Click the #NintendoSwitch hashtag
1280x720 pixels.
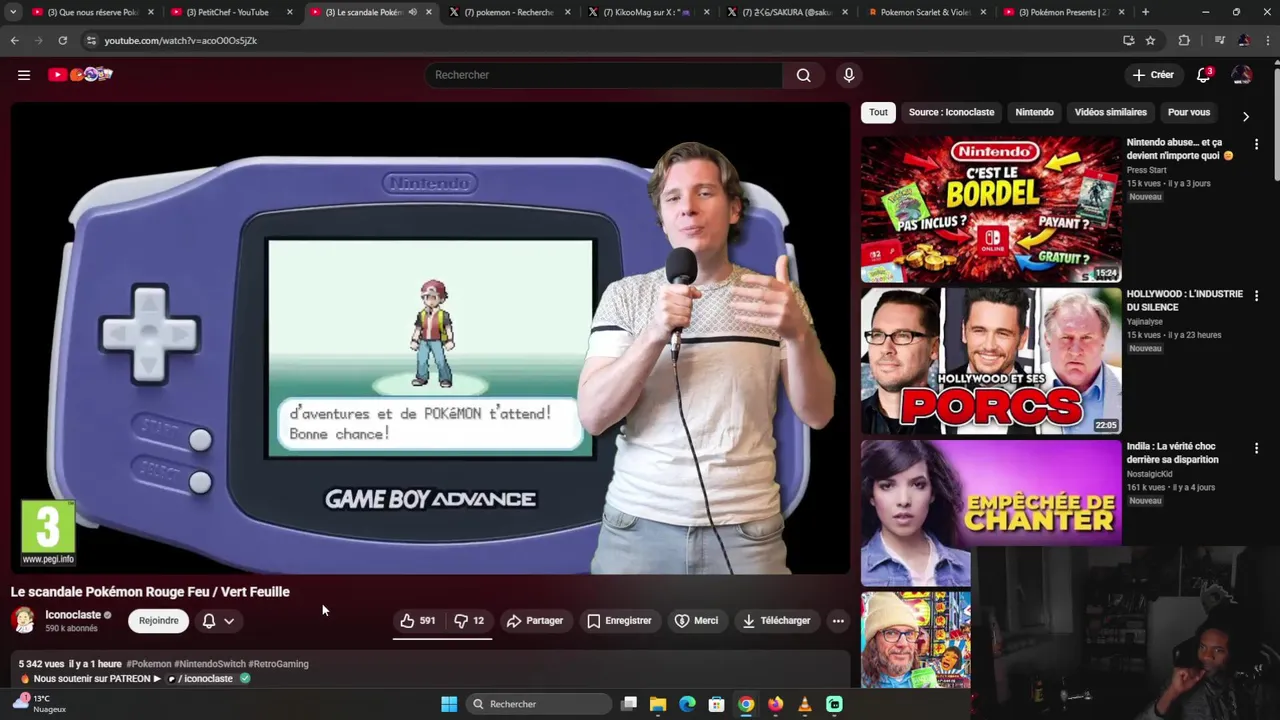pos(210,664)
